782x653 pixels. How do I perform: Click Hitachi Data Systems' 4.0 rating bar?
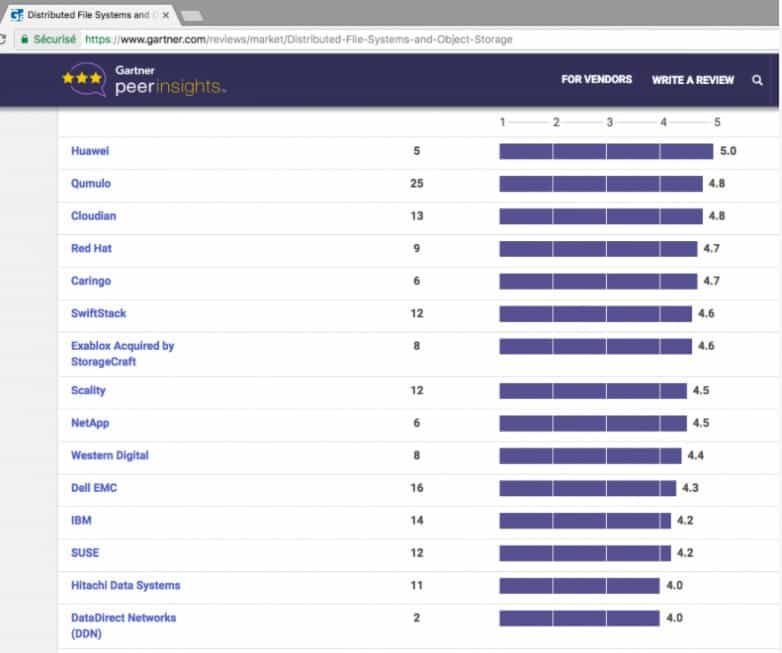(x=579, y=585)
